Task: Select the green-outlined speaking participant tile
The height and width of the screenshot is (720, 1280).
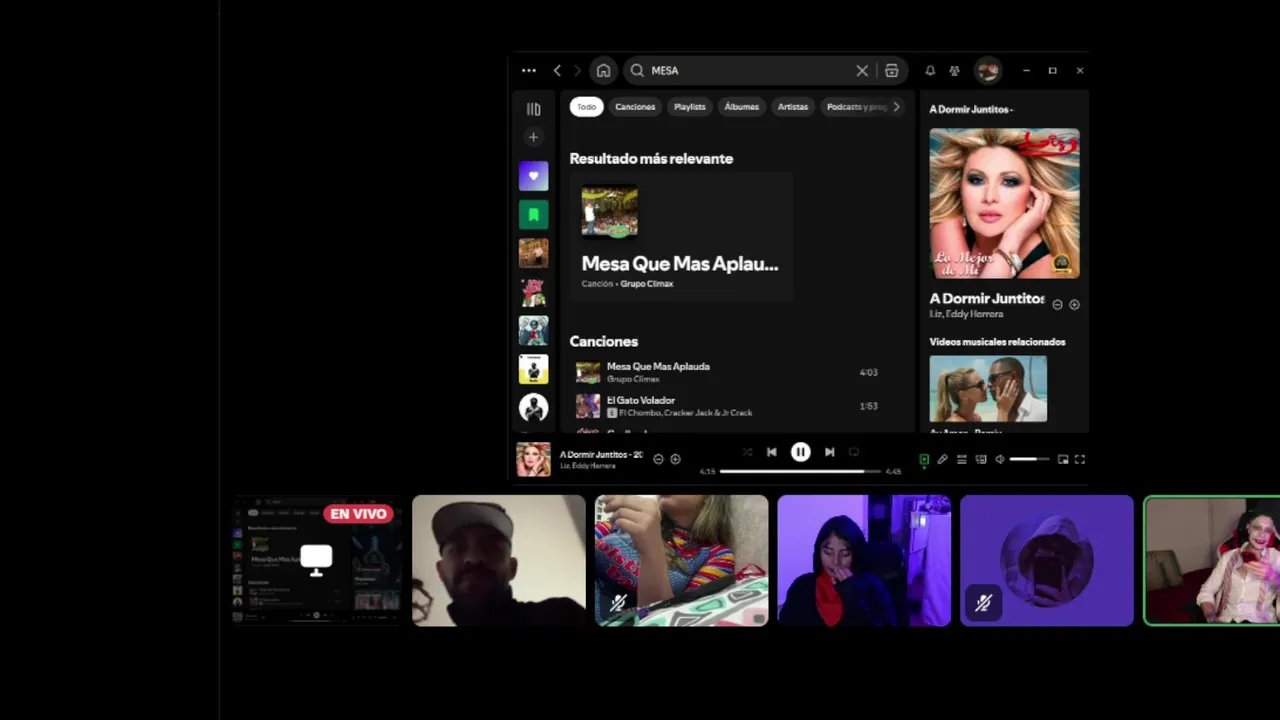Action: 1212,560
